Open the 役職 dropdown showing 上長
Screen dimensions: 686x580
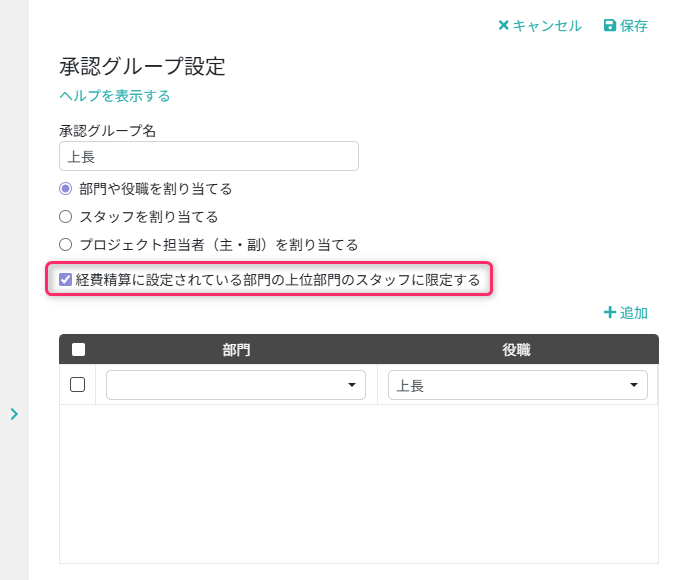click(517, 385)
